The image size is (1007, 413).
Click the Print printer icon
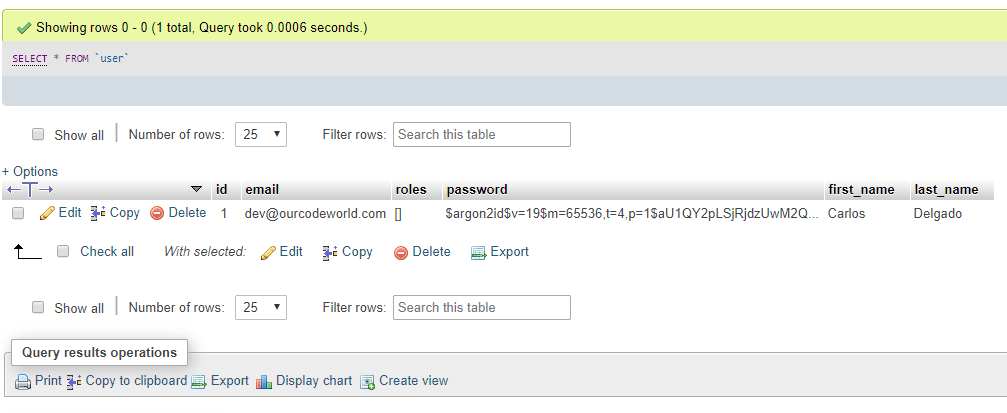click(23, 382)
